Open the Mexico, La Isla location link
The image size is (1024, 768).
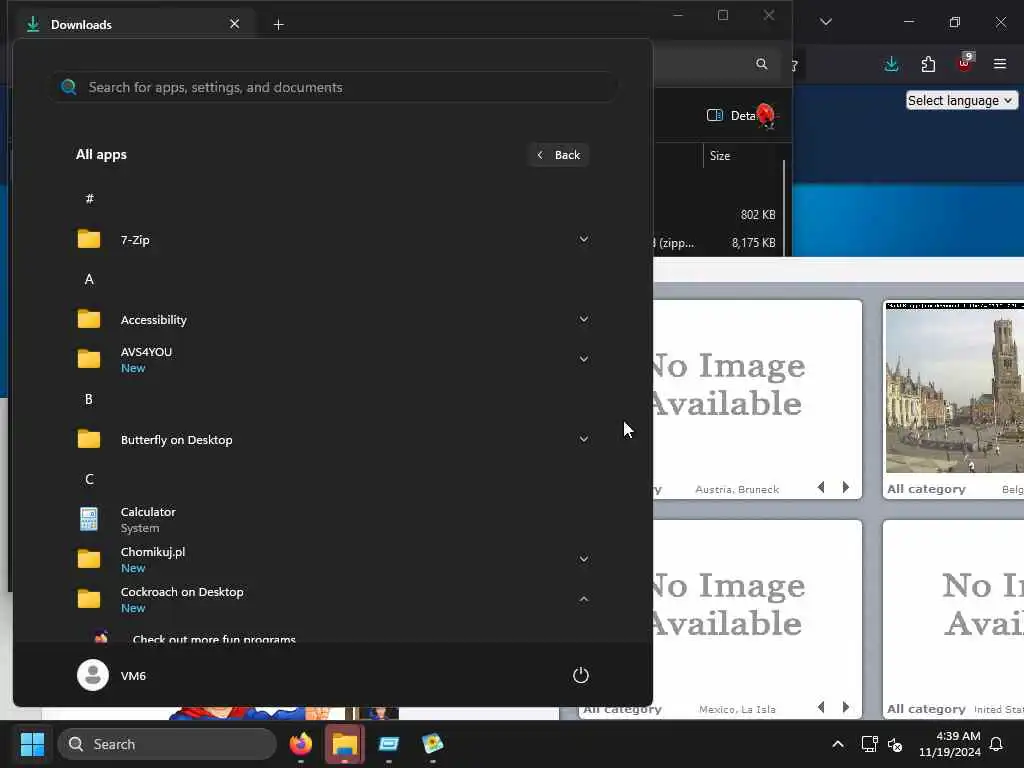point(737,709)
